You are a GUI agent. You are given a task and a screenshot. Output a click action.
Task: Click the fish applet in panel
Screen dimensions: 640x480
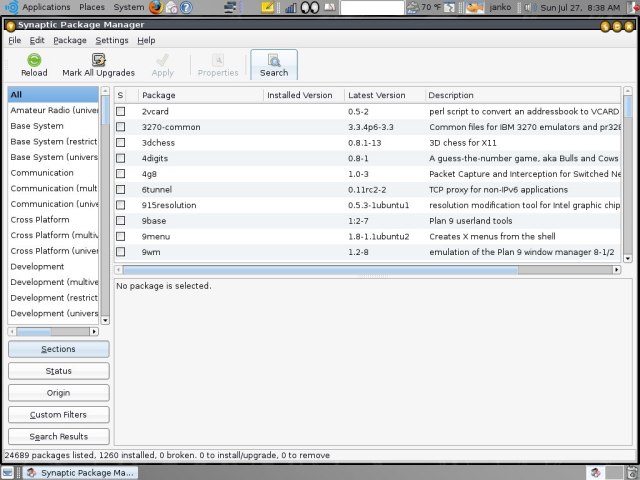475,7
